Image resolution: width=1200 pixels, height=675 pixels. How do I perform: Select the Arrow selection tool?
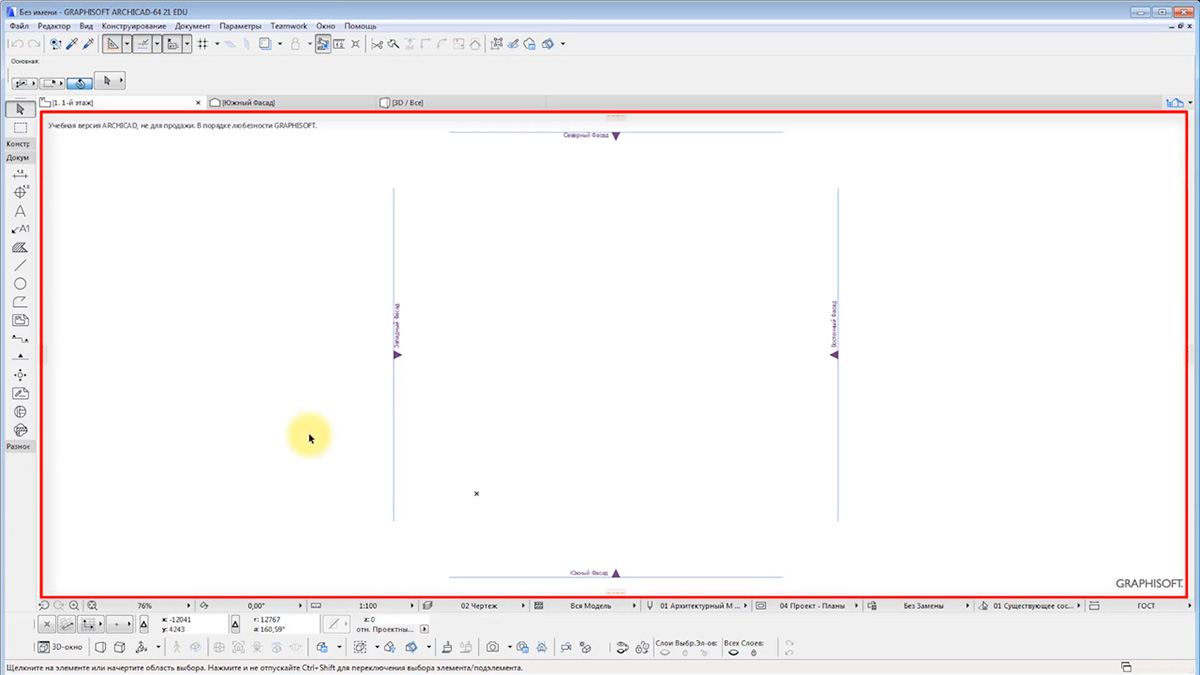19,109
